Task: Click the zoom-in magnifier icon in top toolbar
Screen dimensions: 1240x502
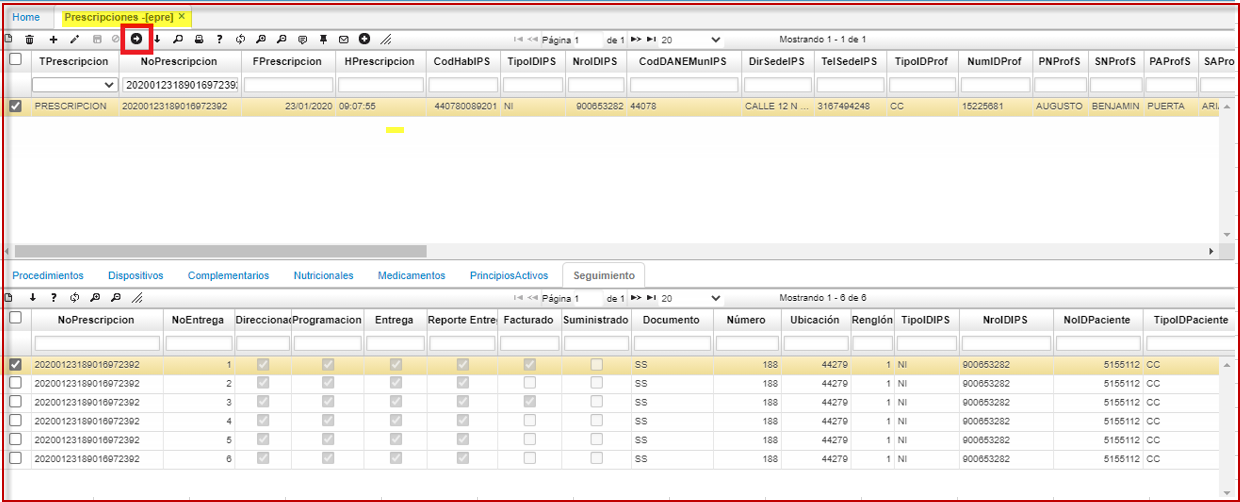Action: [x=261, y=39]
